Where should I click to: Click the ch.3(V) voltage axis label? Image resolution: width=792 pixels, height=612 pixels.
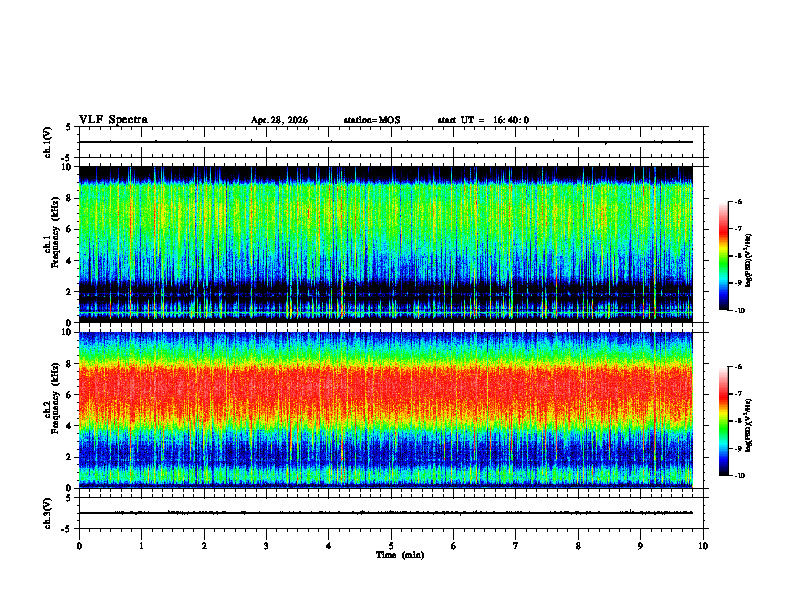coord(48,513)
